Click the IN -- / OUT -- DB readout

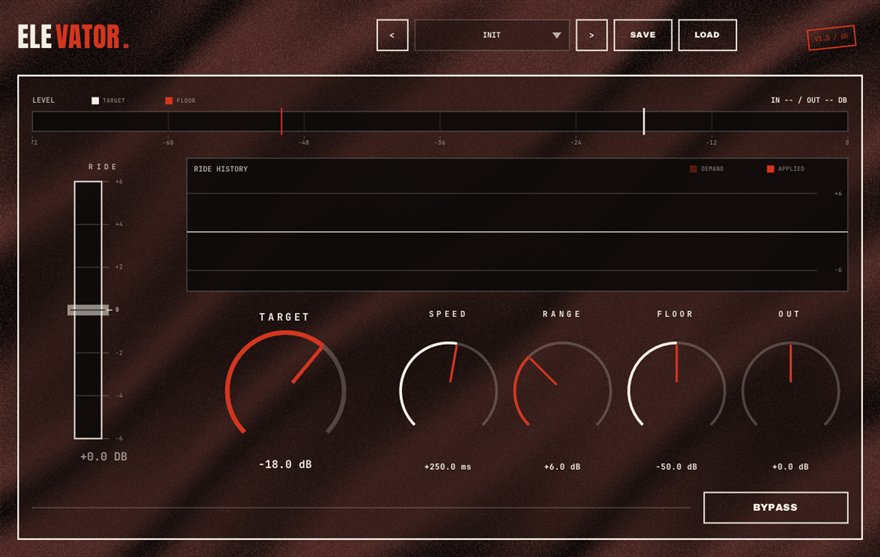(x=809, y=101)
